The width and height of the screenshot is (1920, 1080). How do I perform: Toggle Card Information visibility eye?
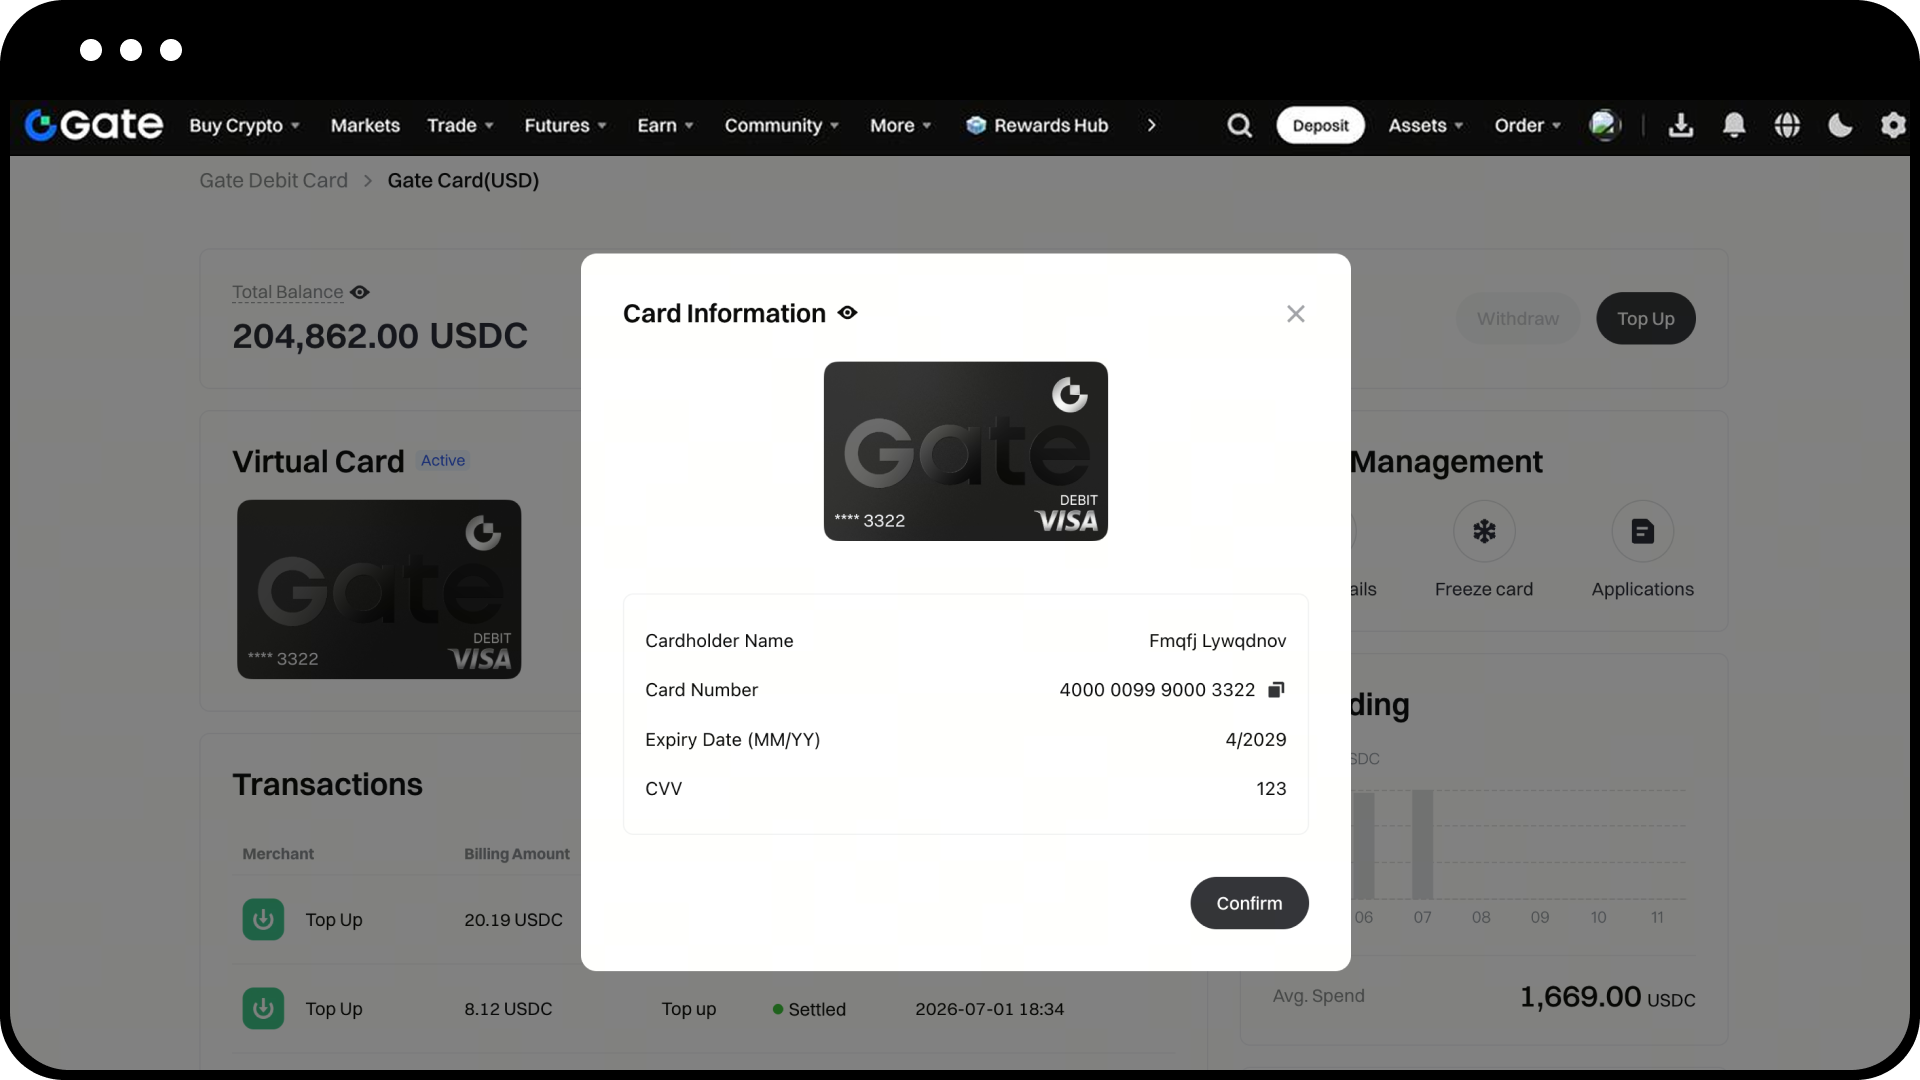848,313
